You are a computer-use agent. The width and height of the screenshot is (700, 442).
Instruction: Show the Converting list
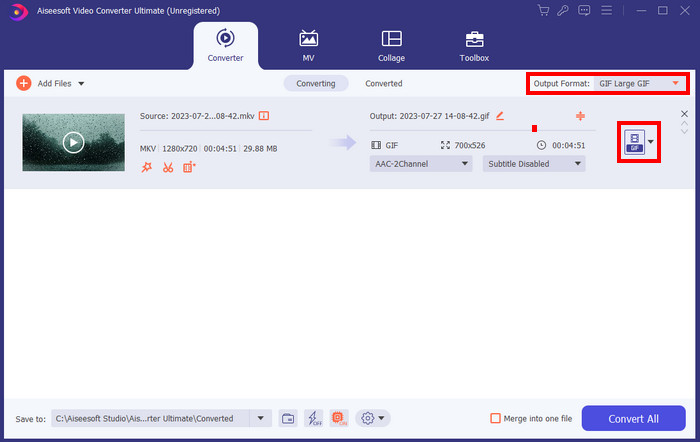coord(316,83)
